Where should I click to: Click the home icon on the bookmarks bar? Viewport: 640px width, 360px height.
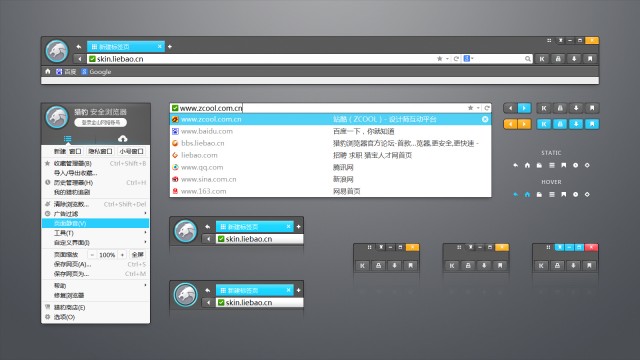48,71
